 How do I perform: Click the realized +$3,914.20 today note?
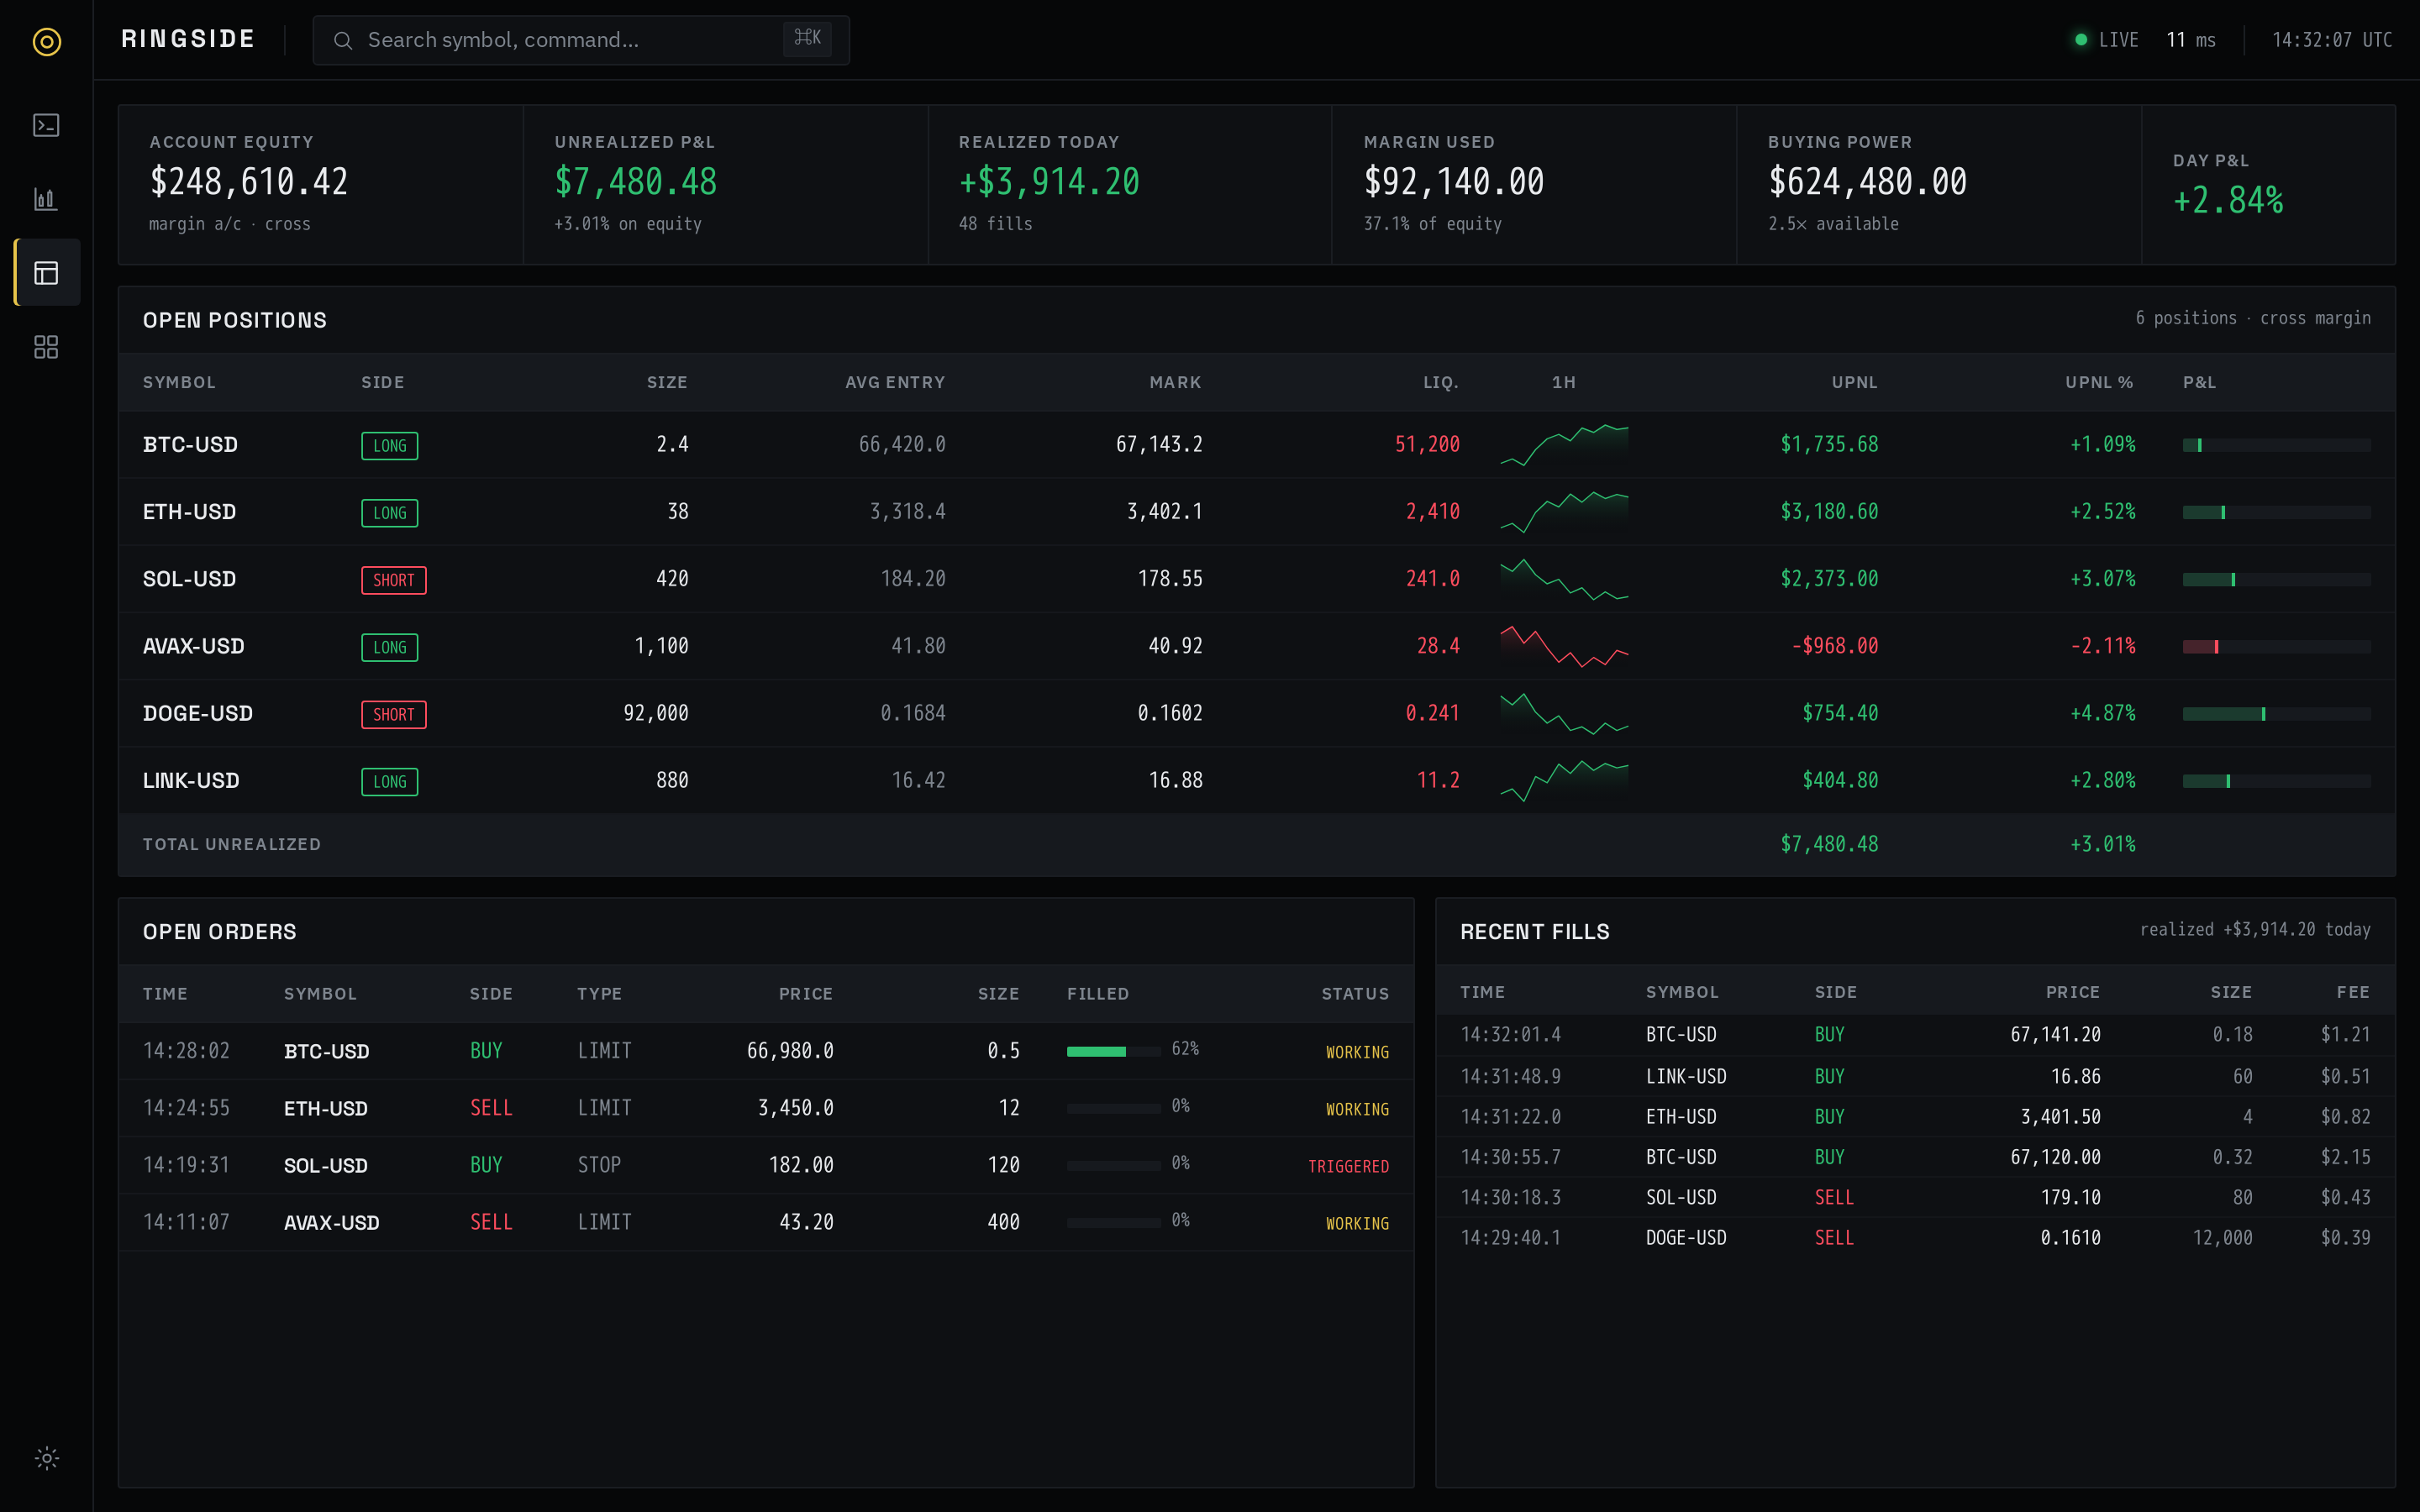[2255, 930]
